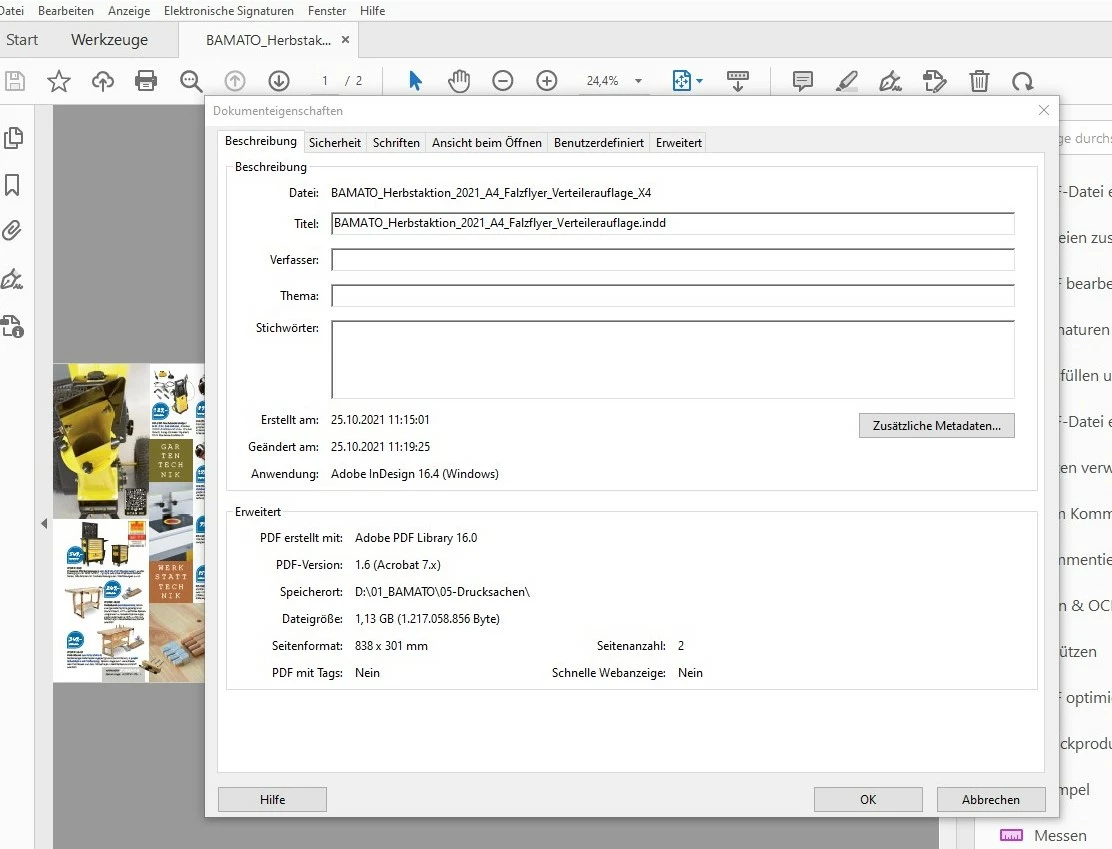Add document to favorites with star icon

[59, 81]
